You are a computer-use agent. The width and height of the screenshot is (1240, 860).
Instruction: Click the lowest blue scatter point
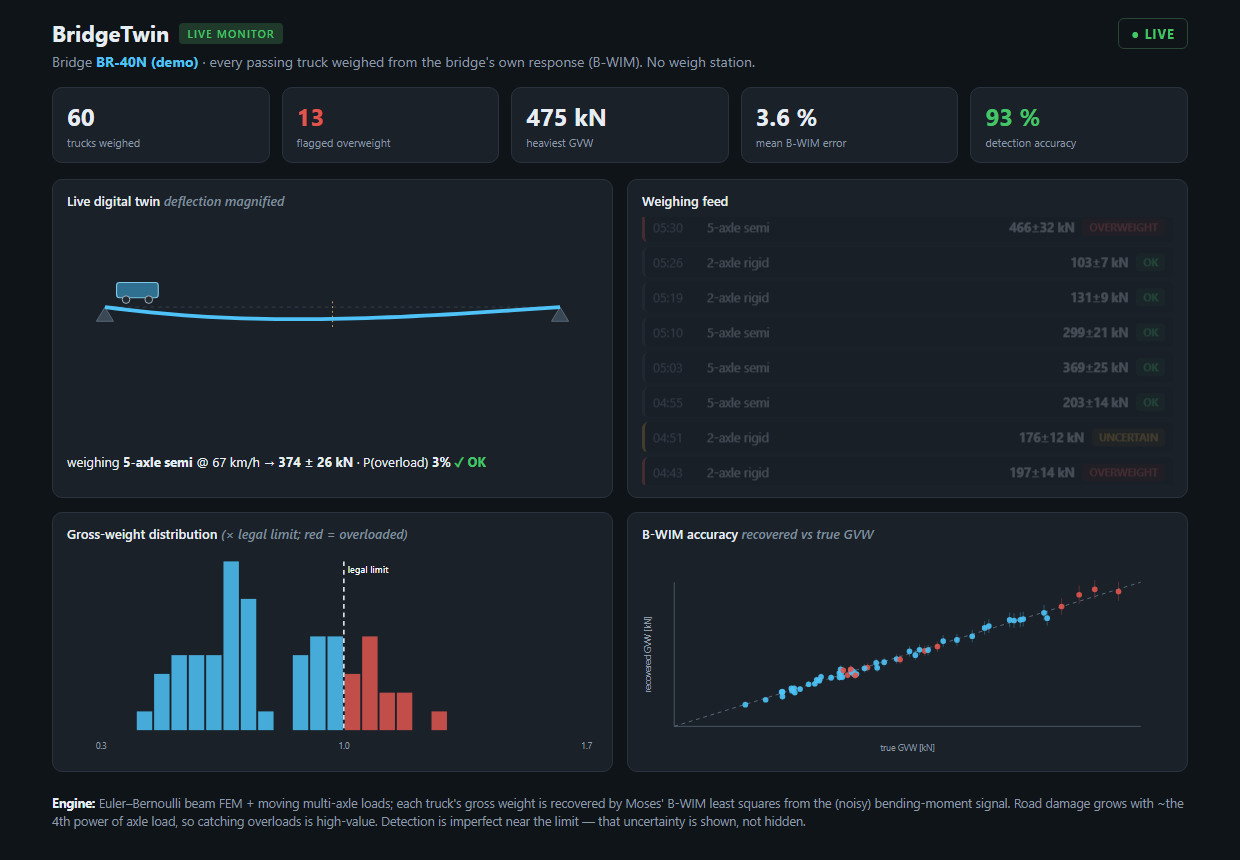(x=745, y=705)
